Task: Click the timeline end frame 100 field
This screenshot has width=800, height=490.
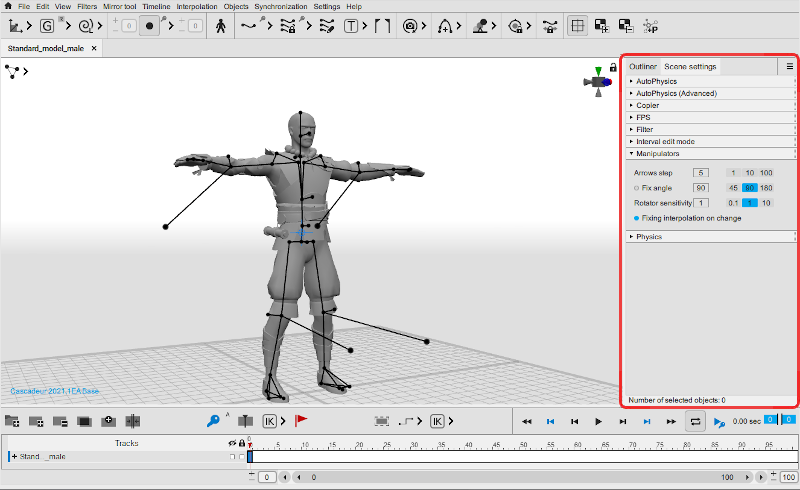Action: point(789,477)
